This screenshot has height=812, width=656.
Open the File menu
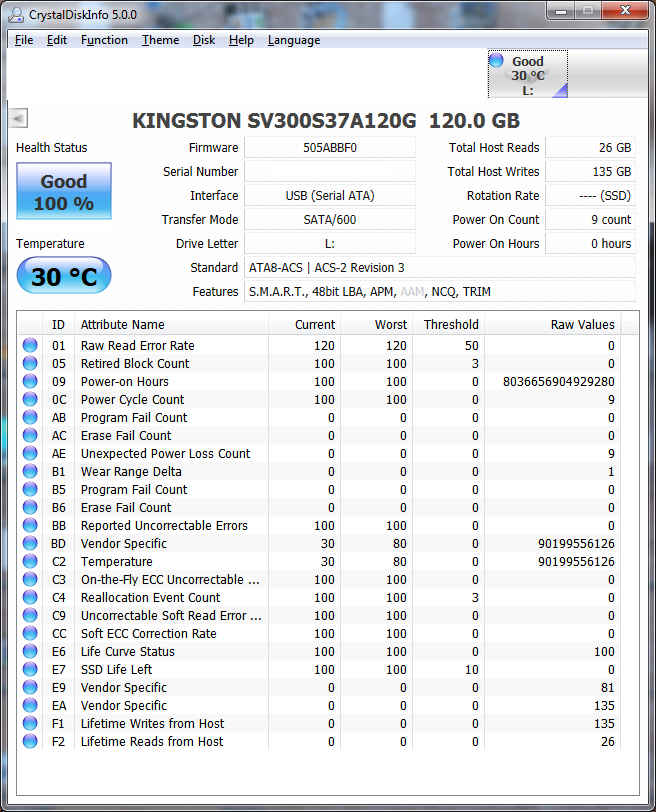tap(24, 40)
